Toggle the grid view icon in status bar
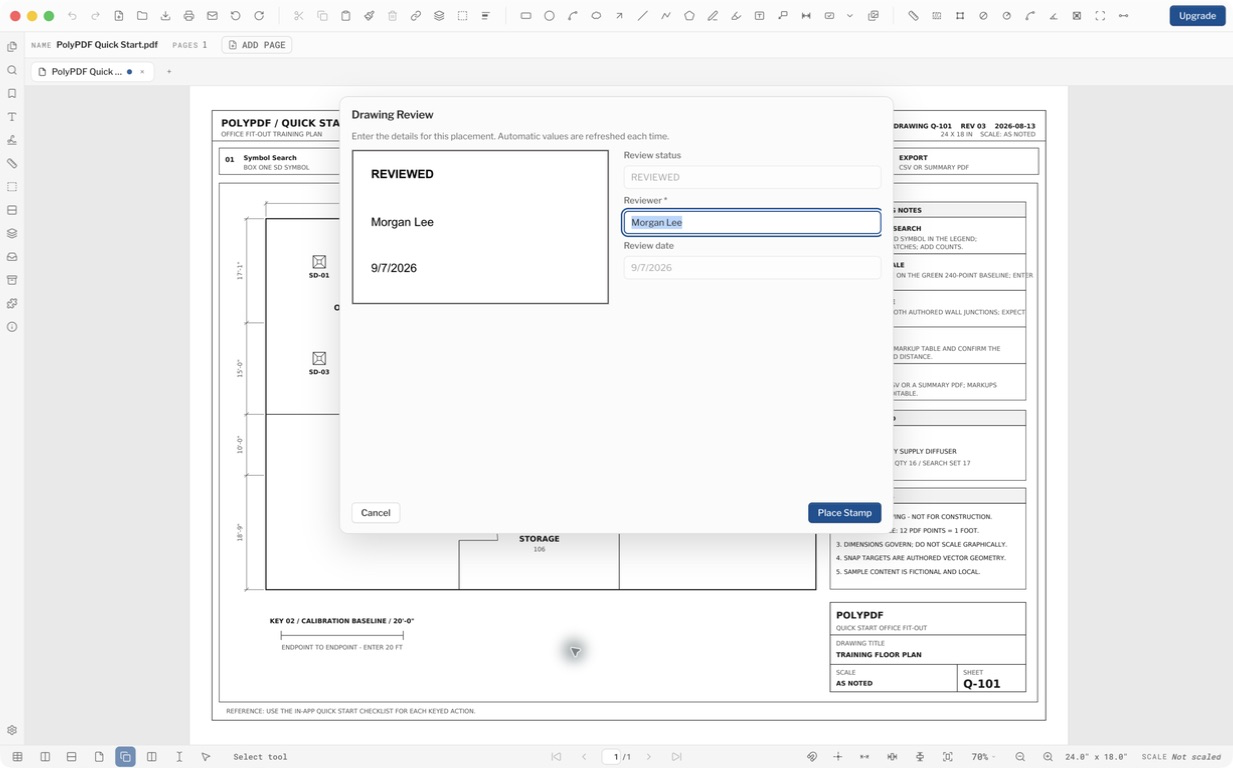Viewport: 1233px width, 768px height. 18,757
